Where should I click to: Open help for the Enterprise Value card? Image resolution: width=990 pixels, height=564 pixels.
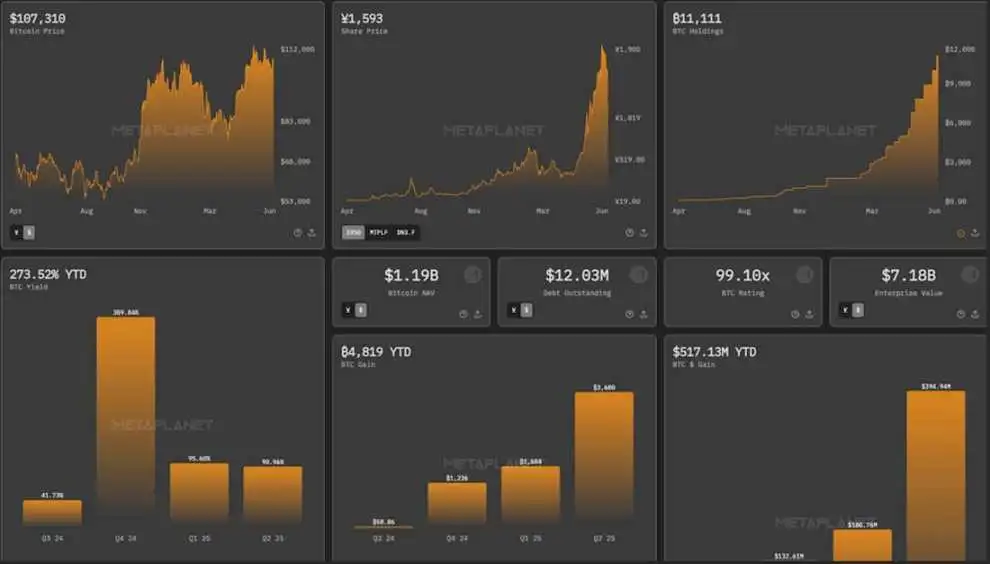click(962, 314)
